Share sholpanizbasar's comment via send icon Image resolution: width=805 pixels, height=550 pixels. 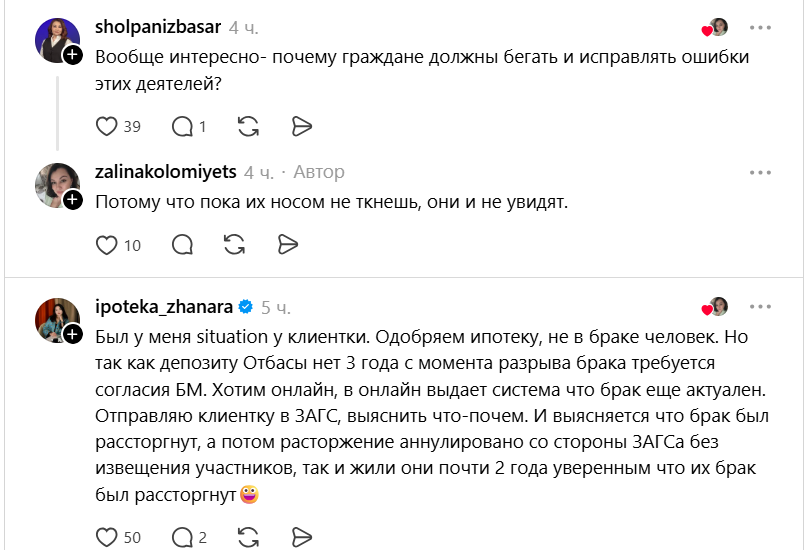(x=301, y=126)
